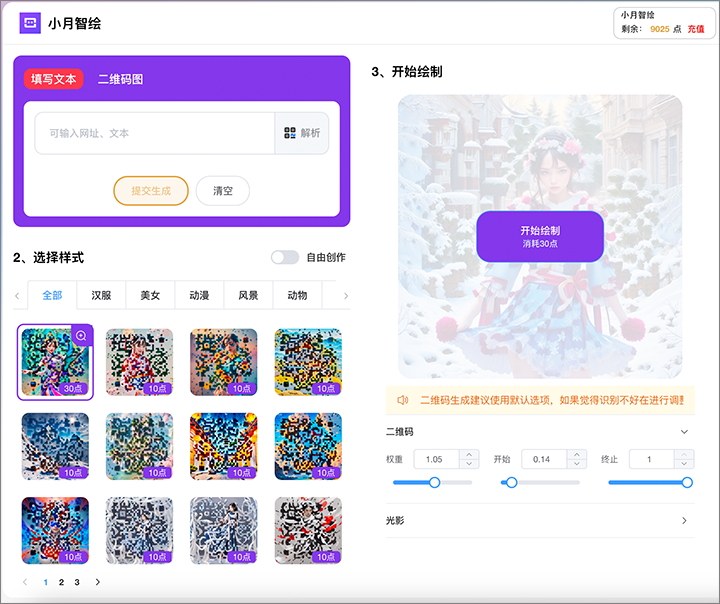Click the 终止 value field showing 1
This screenshot has height=604, width=720.
point(652,459)
